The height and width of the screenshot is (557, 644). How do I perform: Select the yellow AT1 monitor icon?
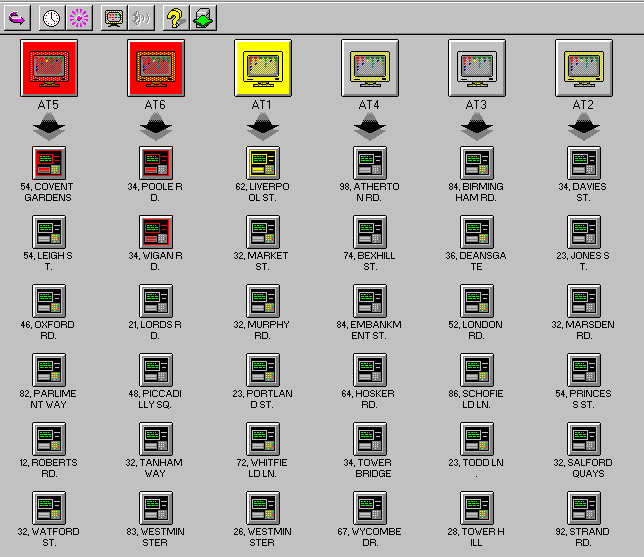coord(263,68)
